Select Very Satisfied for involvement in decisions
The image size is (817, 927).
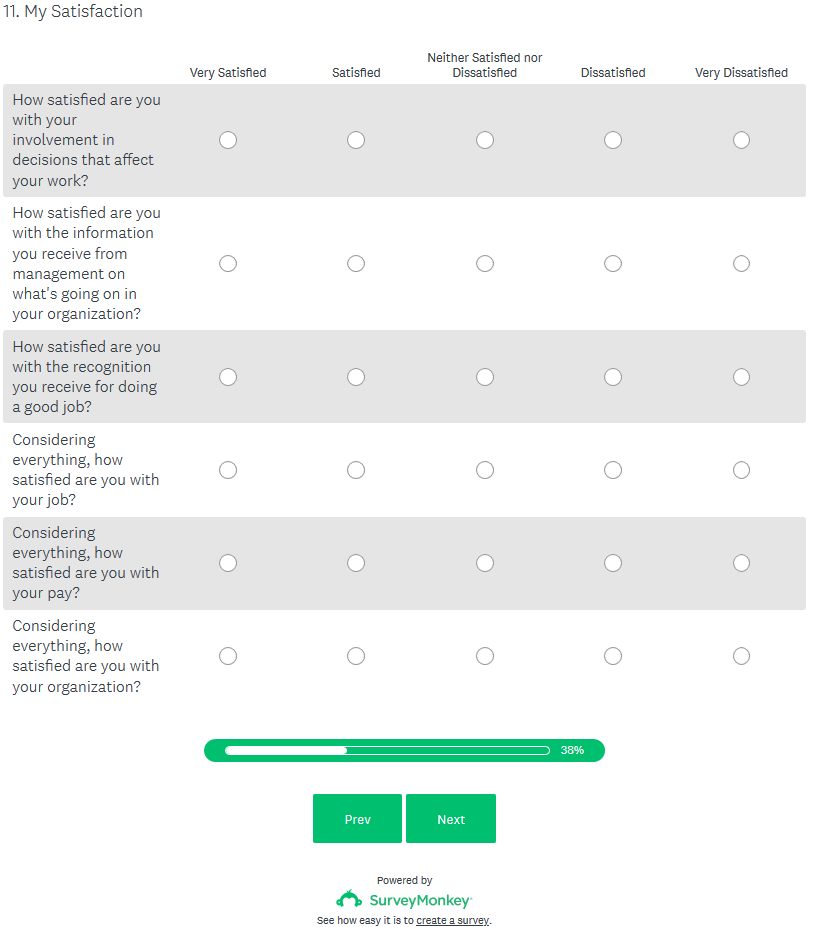(x=228, y=140)
